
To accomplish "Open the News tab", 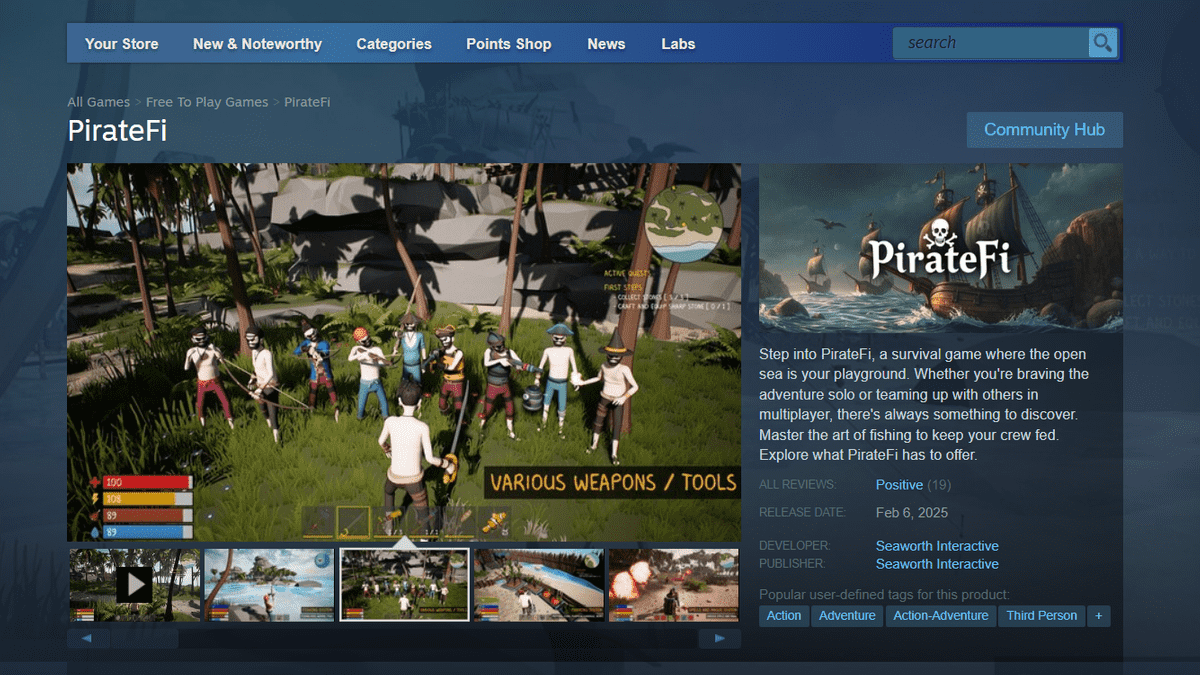I will click(x=606, y=44).
